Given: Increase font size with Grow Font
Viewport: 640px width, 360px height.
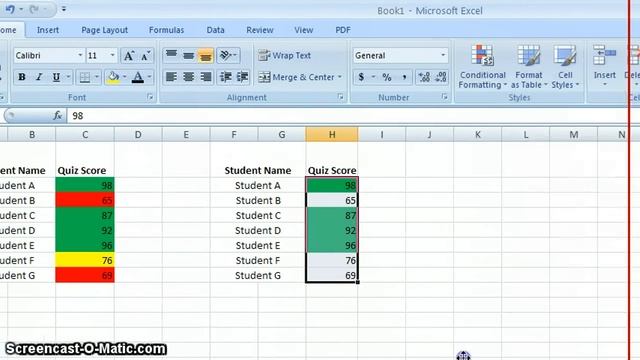Looking at the screenshot, I should click(129, 56).
